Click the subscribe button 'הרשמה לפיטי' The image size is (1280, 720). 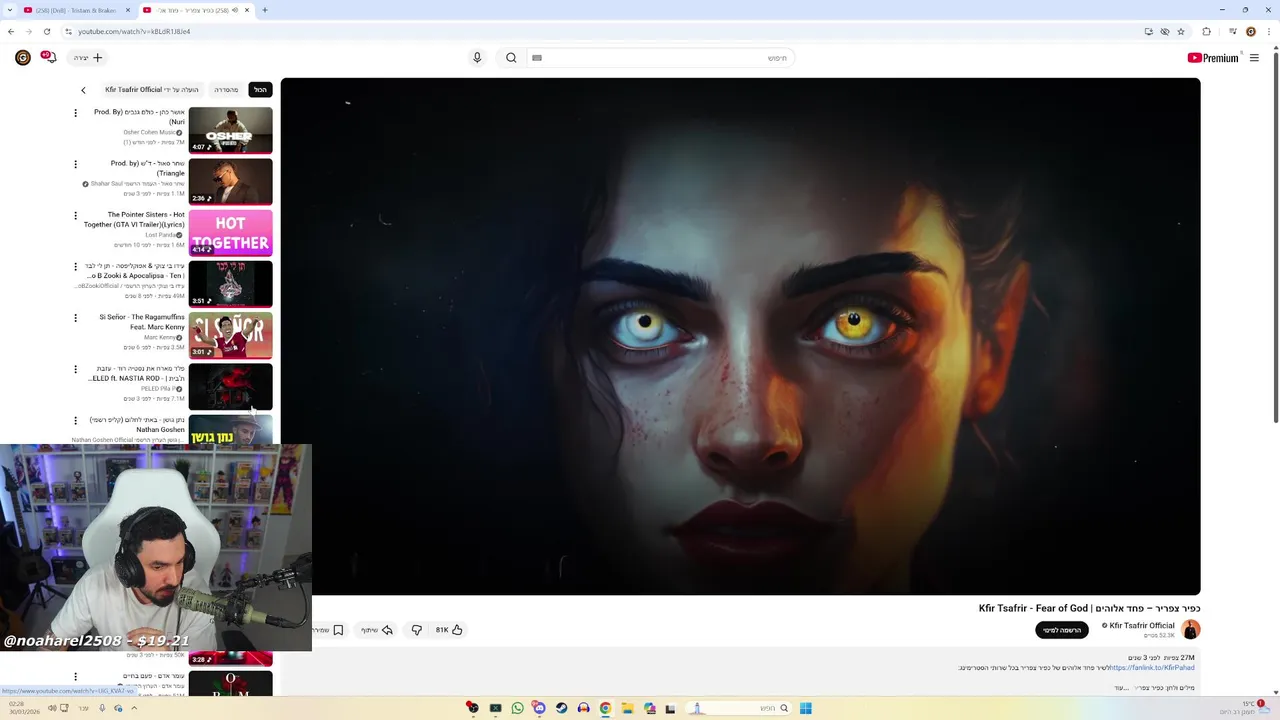point(1062,630)
